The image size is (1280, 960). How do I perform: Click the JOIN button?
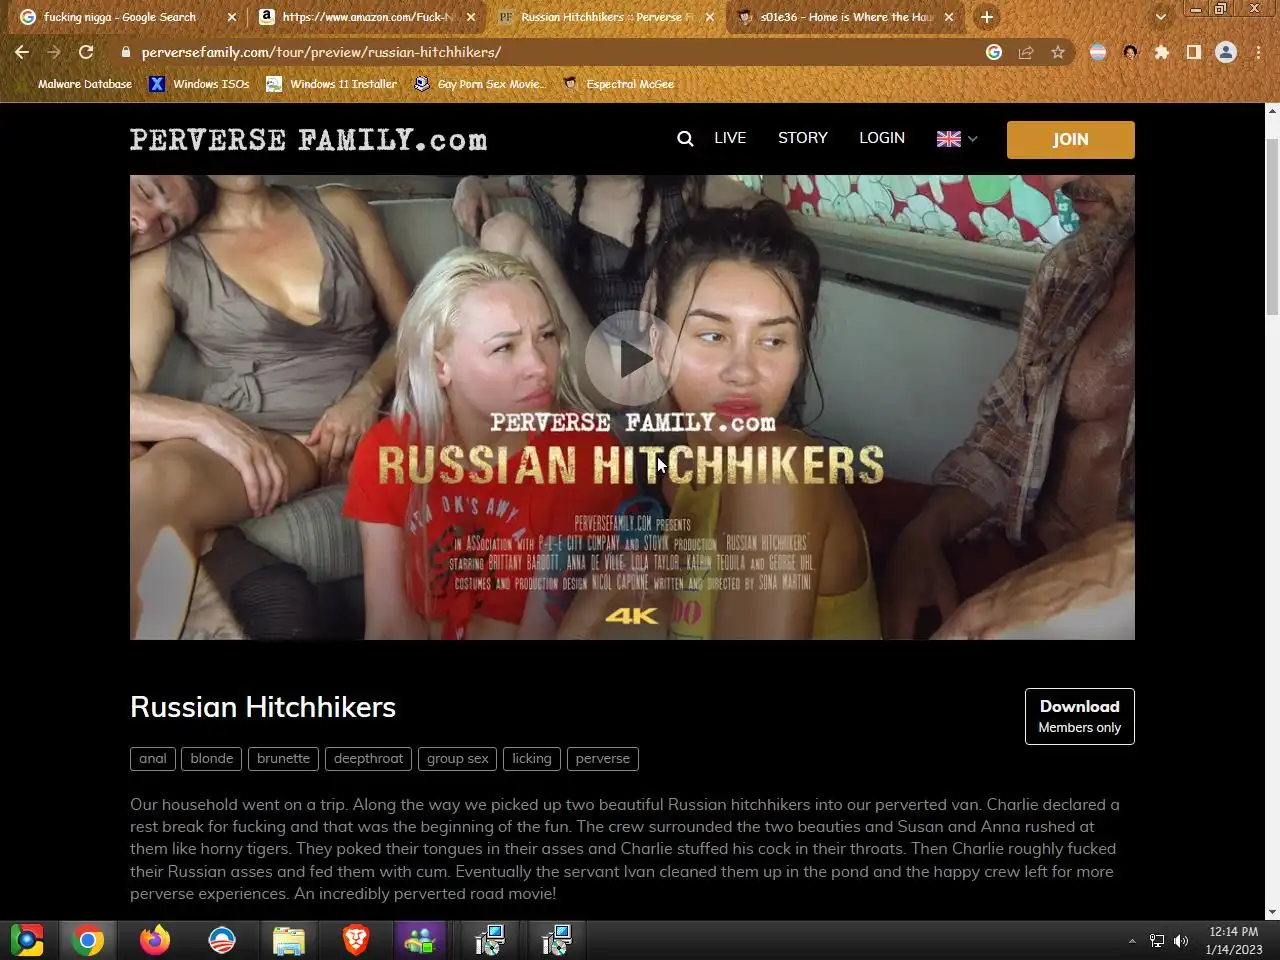tap(1070, 140)
